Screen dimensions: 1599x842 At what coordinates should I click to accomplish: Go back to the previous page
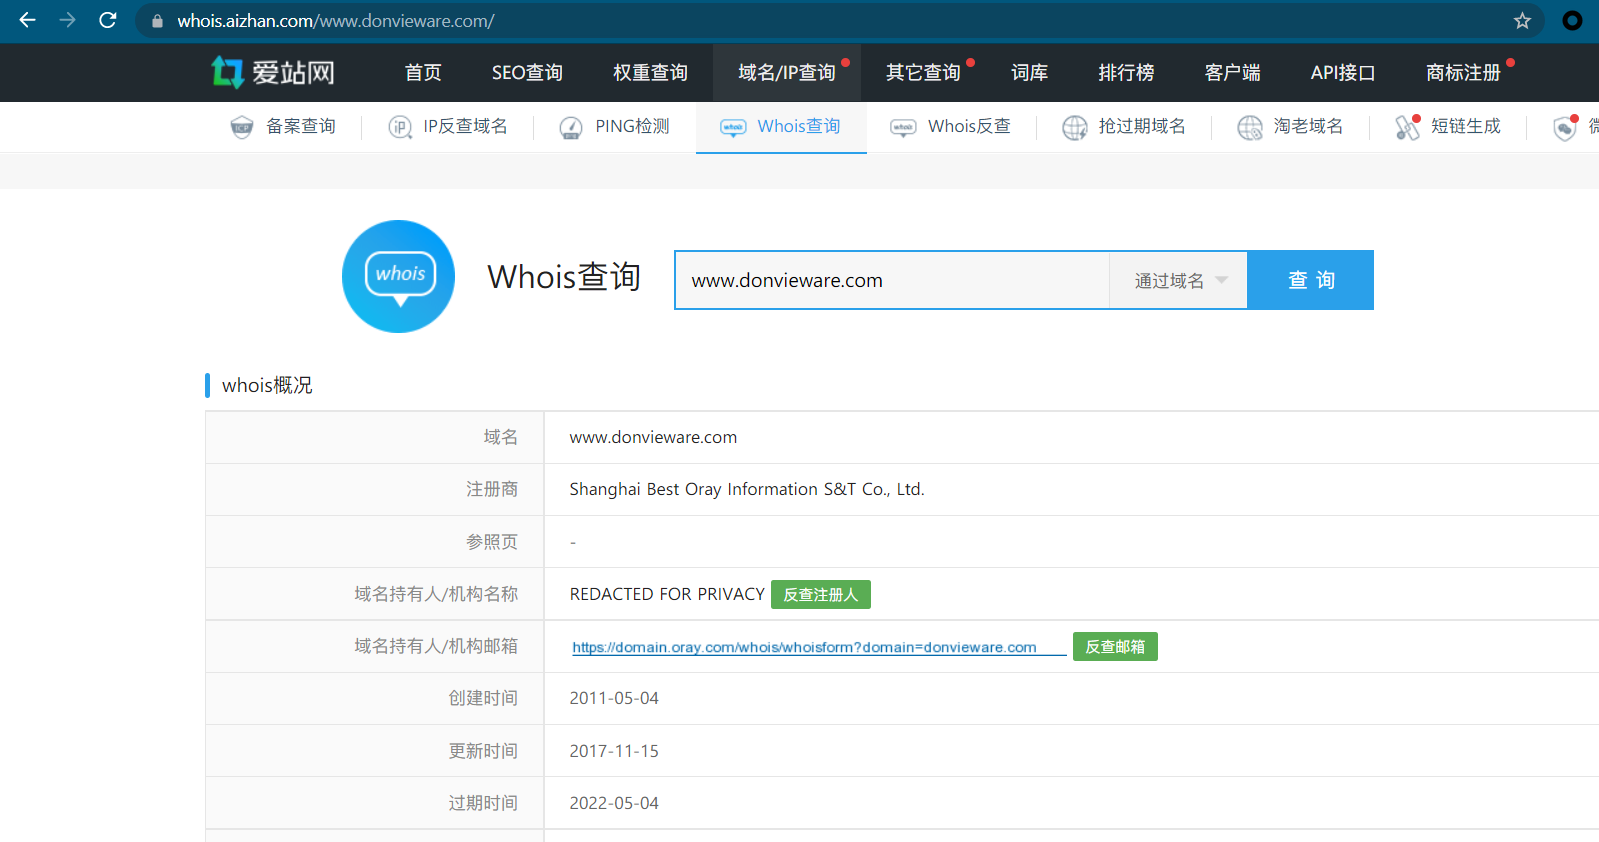(28, 20)
